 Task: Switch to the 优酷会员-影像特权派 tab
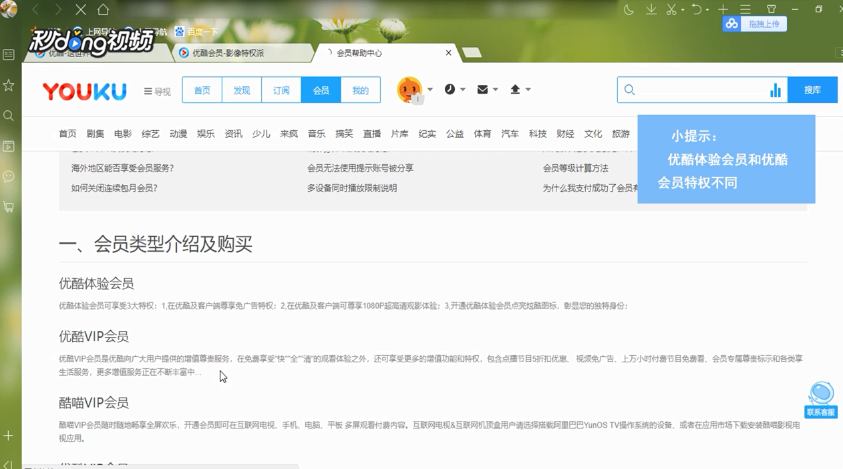[241, 53]
